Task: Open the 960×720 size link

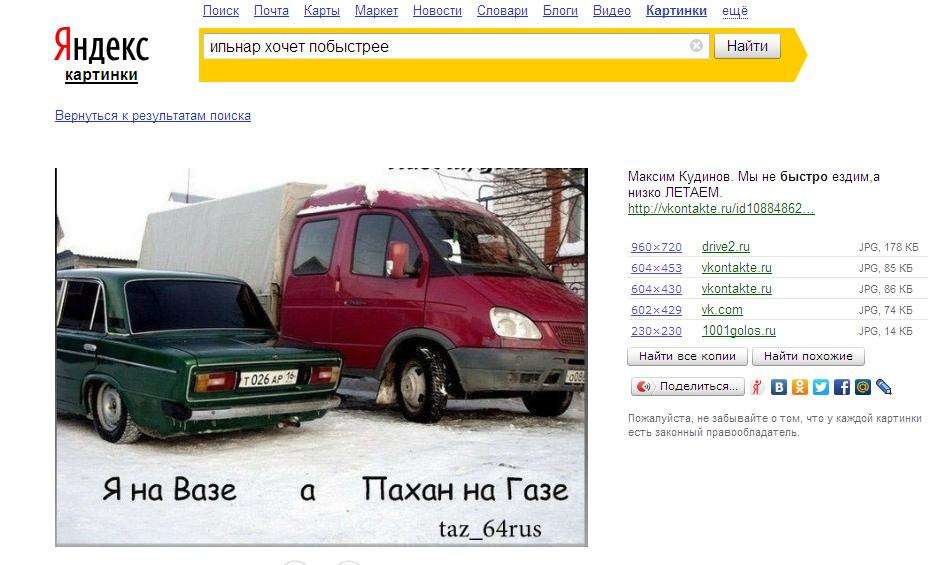Action: pos(656,247)
